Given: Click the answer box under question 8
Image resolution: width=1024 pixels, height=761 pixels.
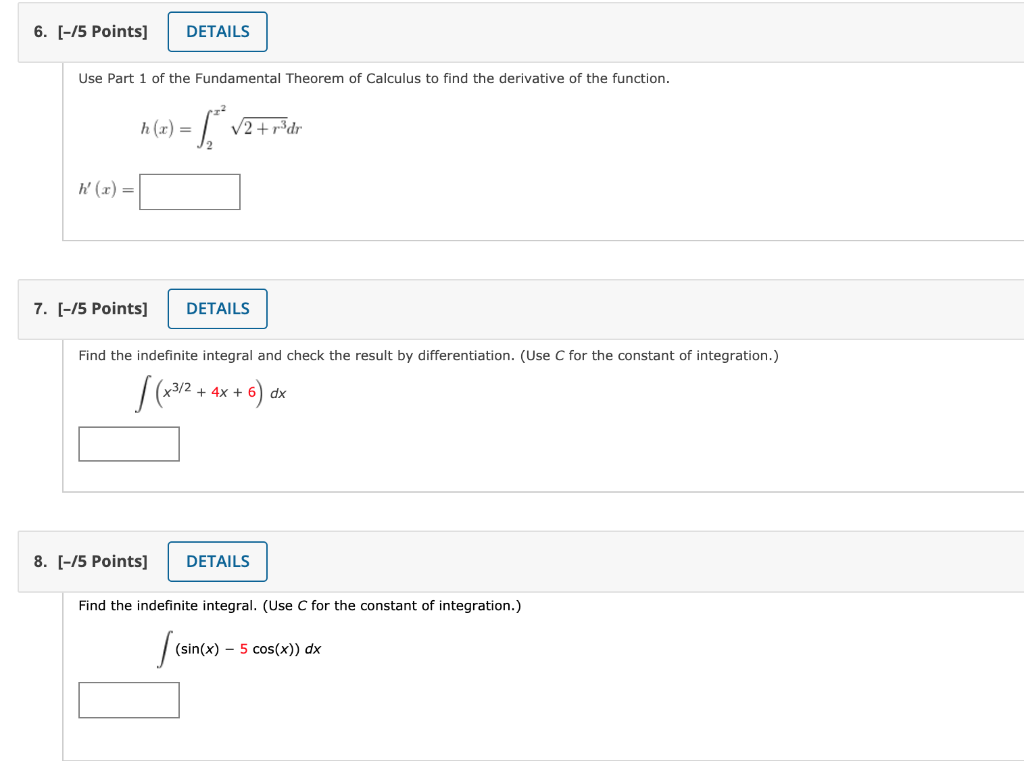Looking at the screenshot, I should pyautogui.click(x=128, y=699).
